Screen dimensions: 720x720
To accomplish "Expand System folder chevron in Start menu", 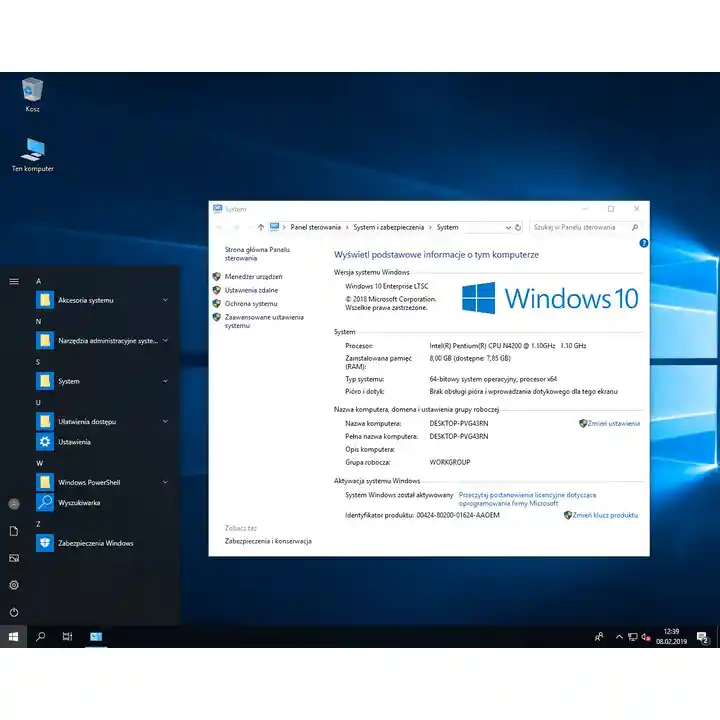I will pyautogui.click(x=165, y=381).
